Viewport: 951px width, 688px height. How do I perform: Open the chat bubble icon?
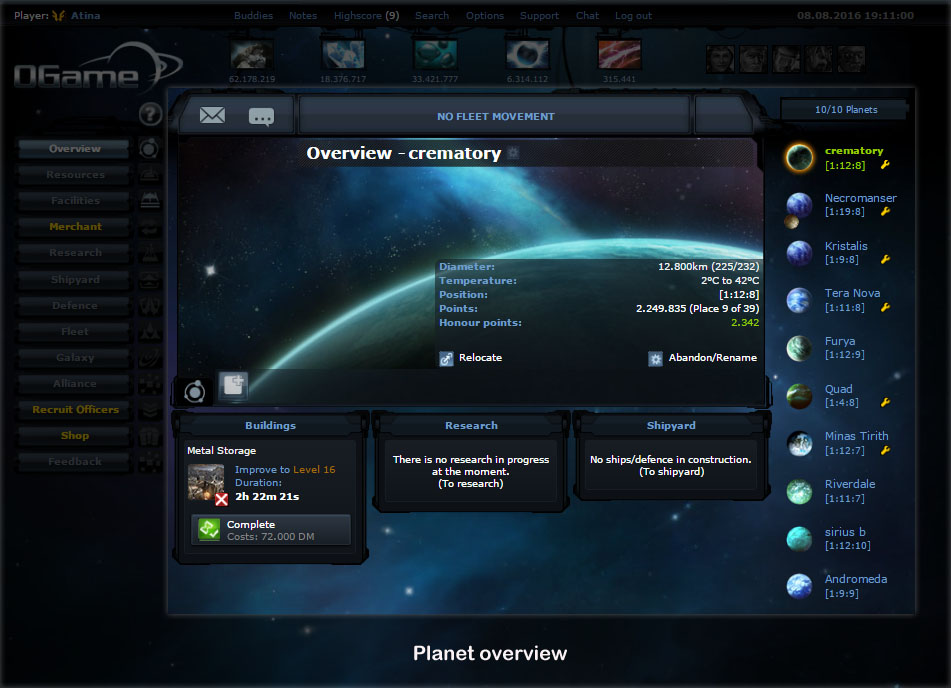coord(261,116)
